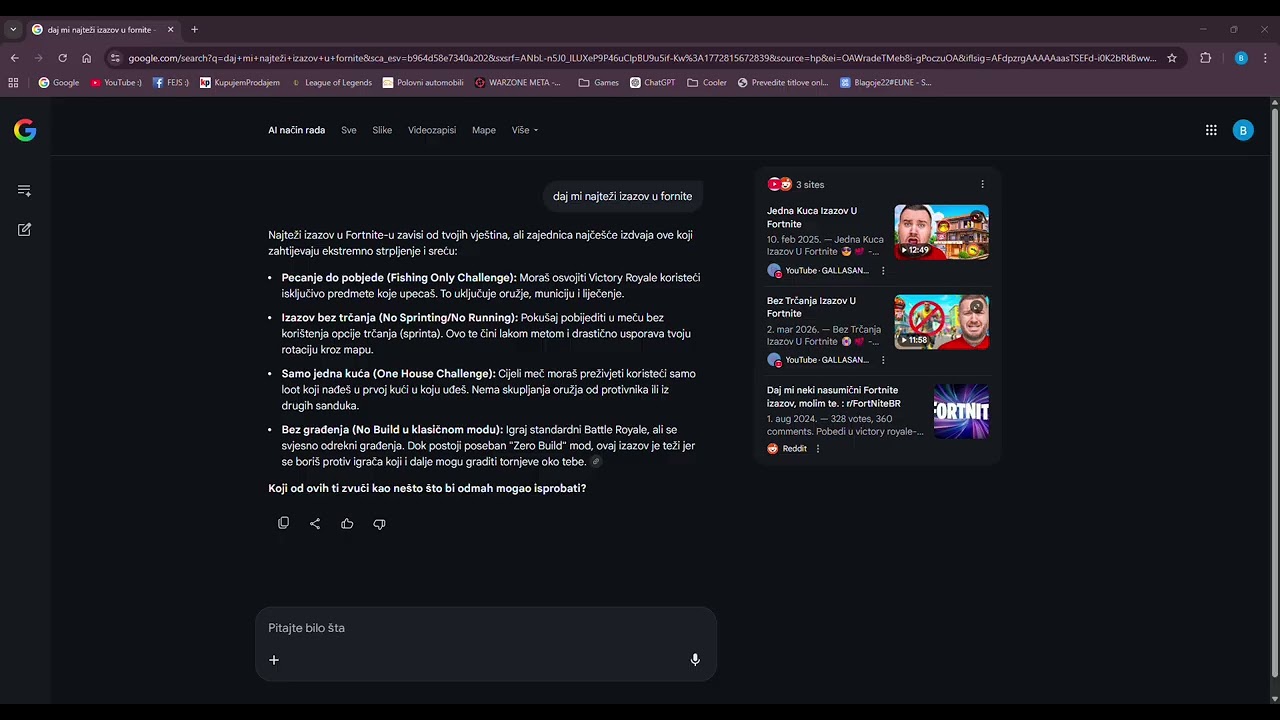Click the Pitajte bilo šta prompt field
The image size is (1280, 720).
pyautogui.click(x=486, y=628)
